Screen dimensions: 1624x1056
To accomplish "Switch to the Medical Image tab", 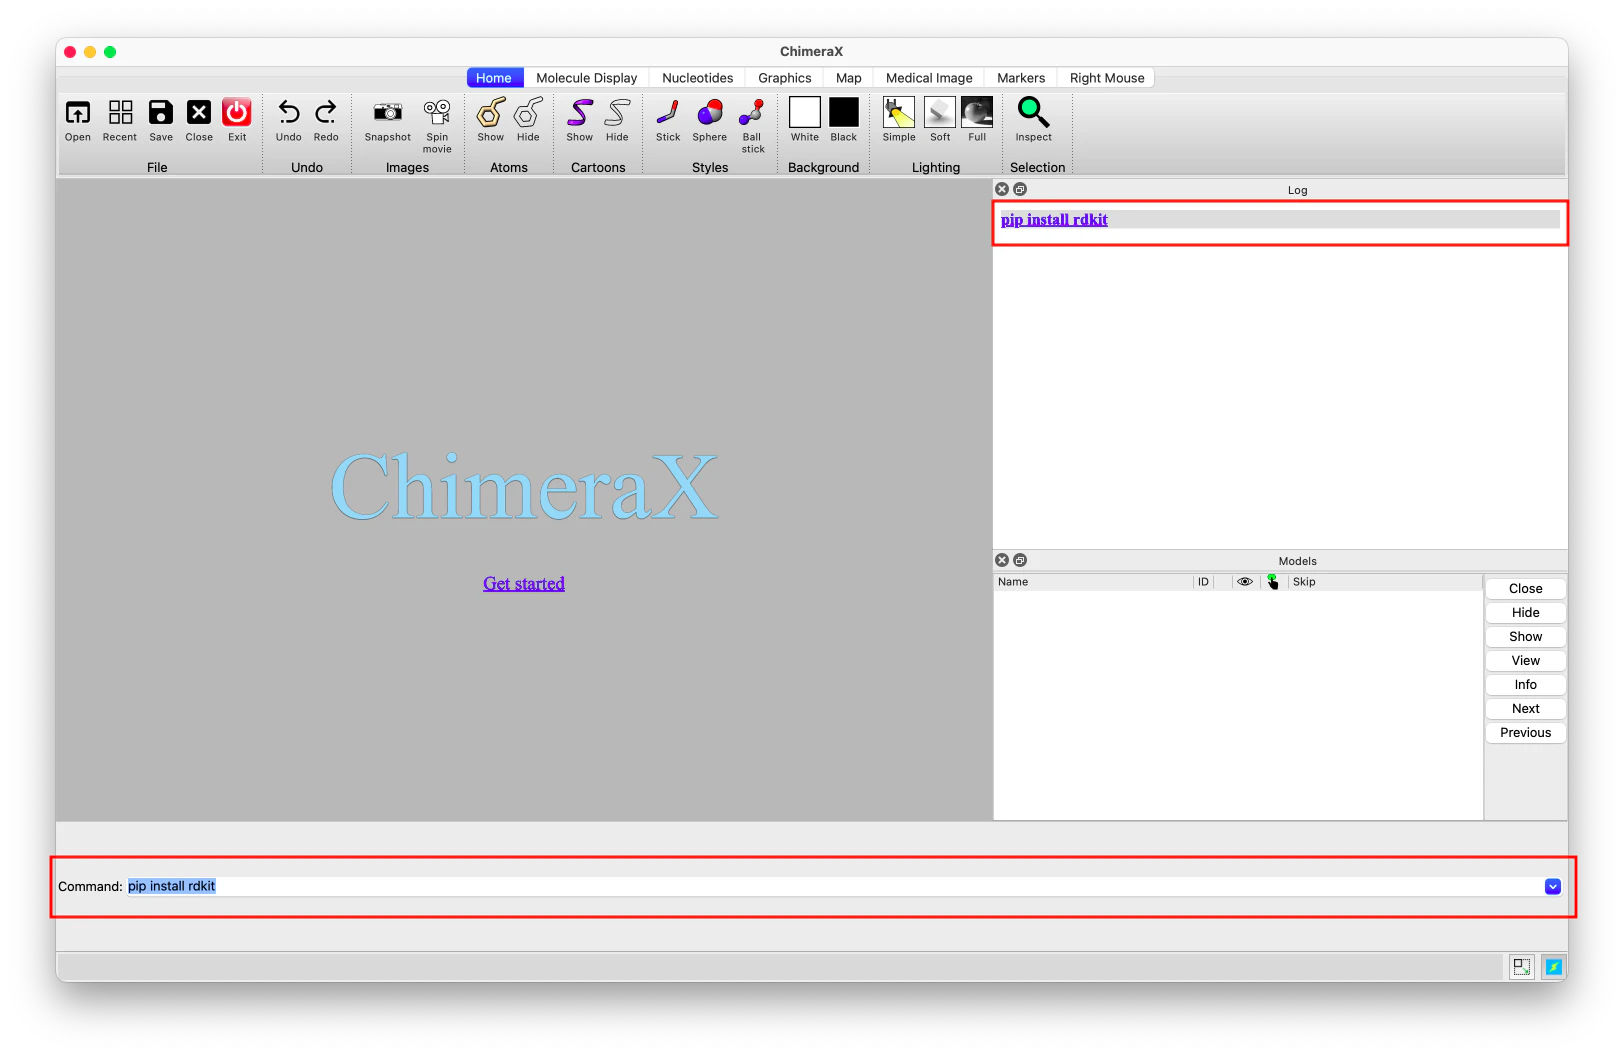I will coord(929,78).
